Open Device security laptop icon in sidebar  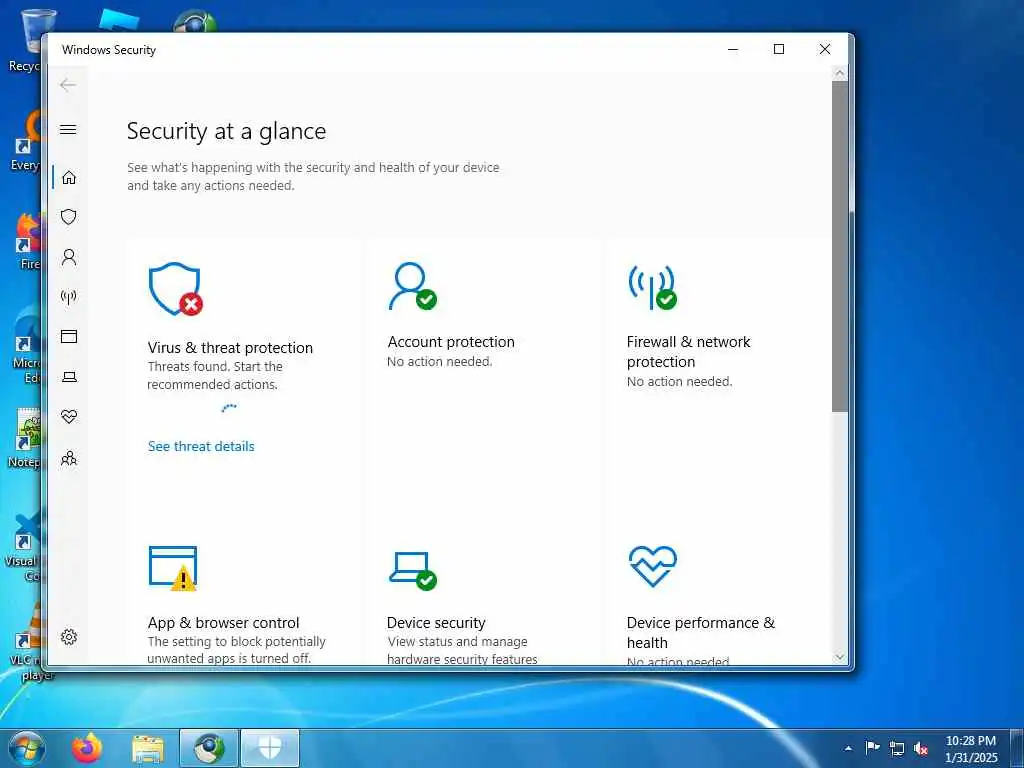tap(69, 377)
